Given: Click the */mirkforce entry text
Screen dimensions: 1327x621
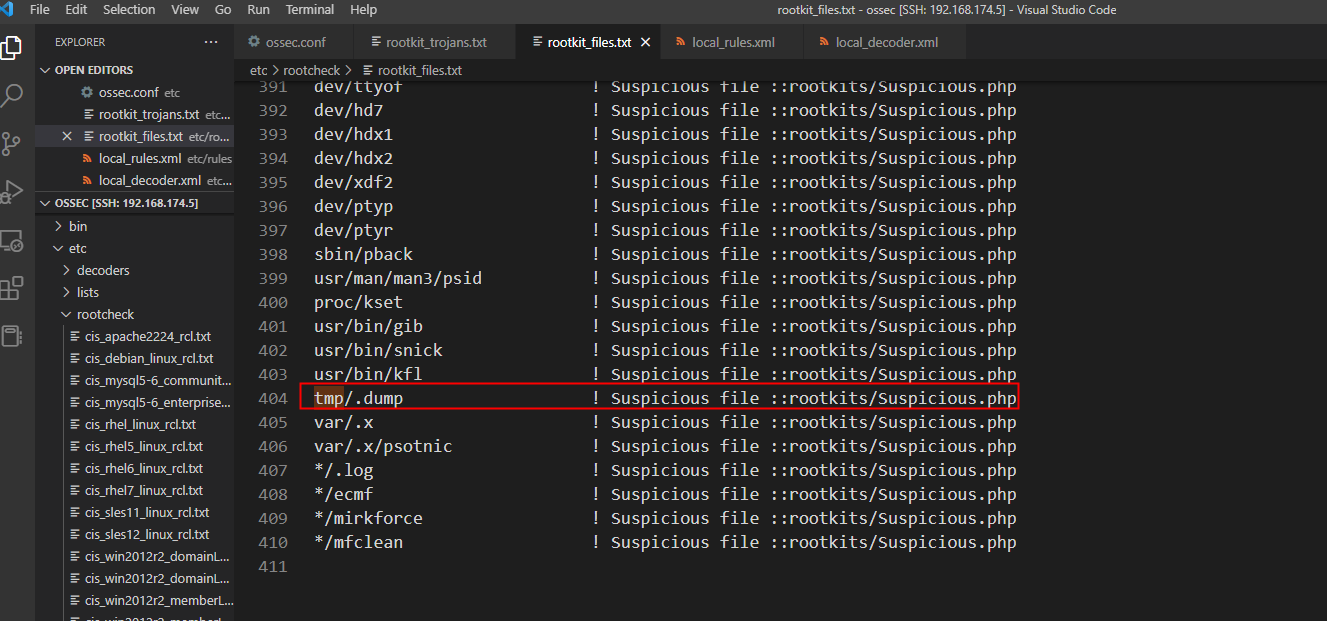Looking at the screenshot, I should [368, 518].
